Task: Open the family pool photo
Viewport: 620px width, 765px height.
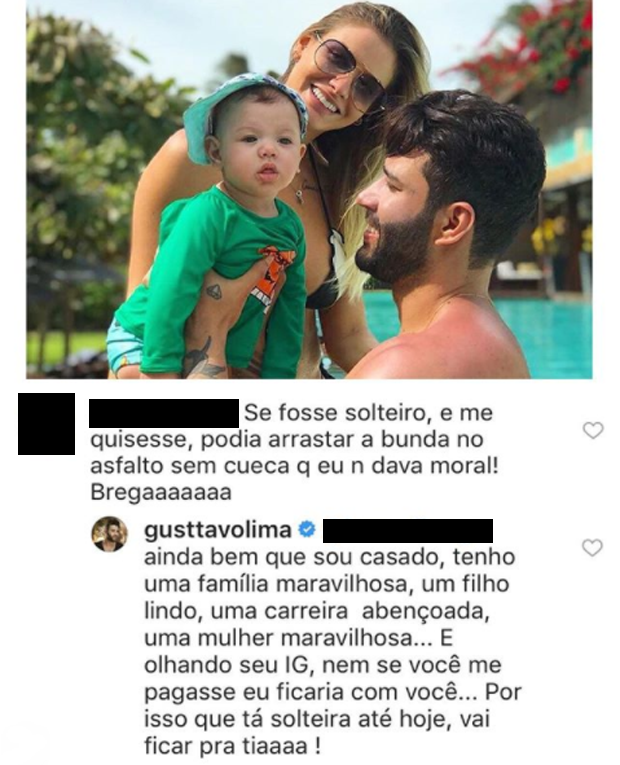Action: click(309, 189)
